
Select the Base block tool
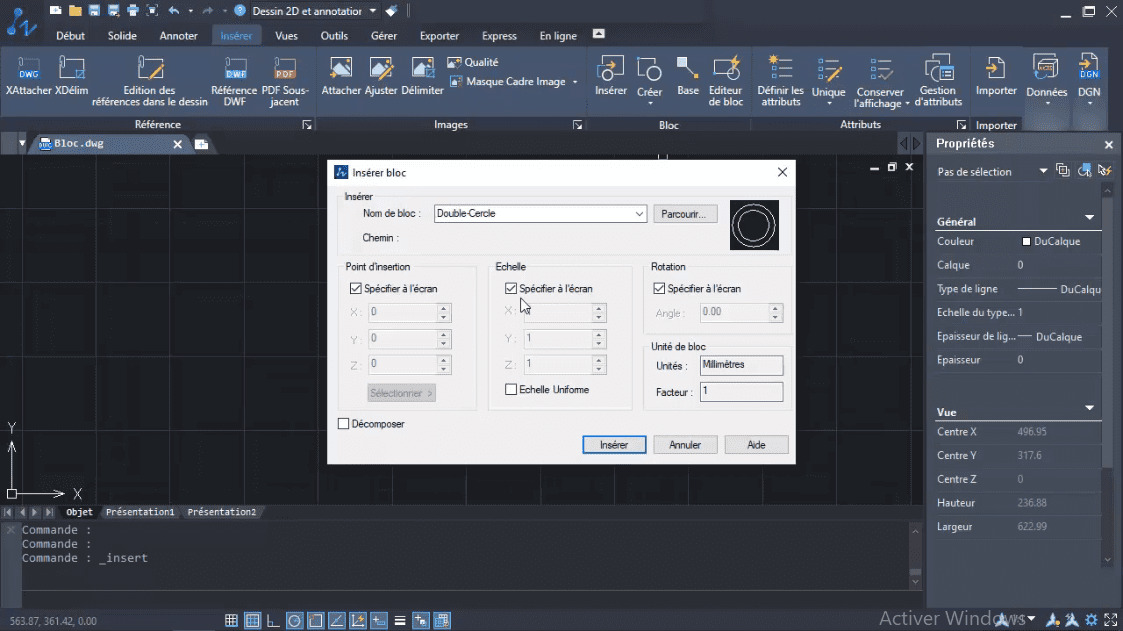(688, 69)
